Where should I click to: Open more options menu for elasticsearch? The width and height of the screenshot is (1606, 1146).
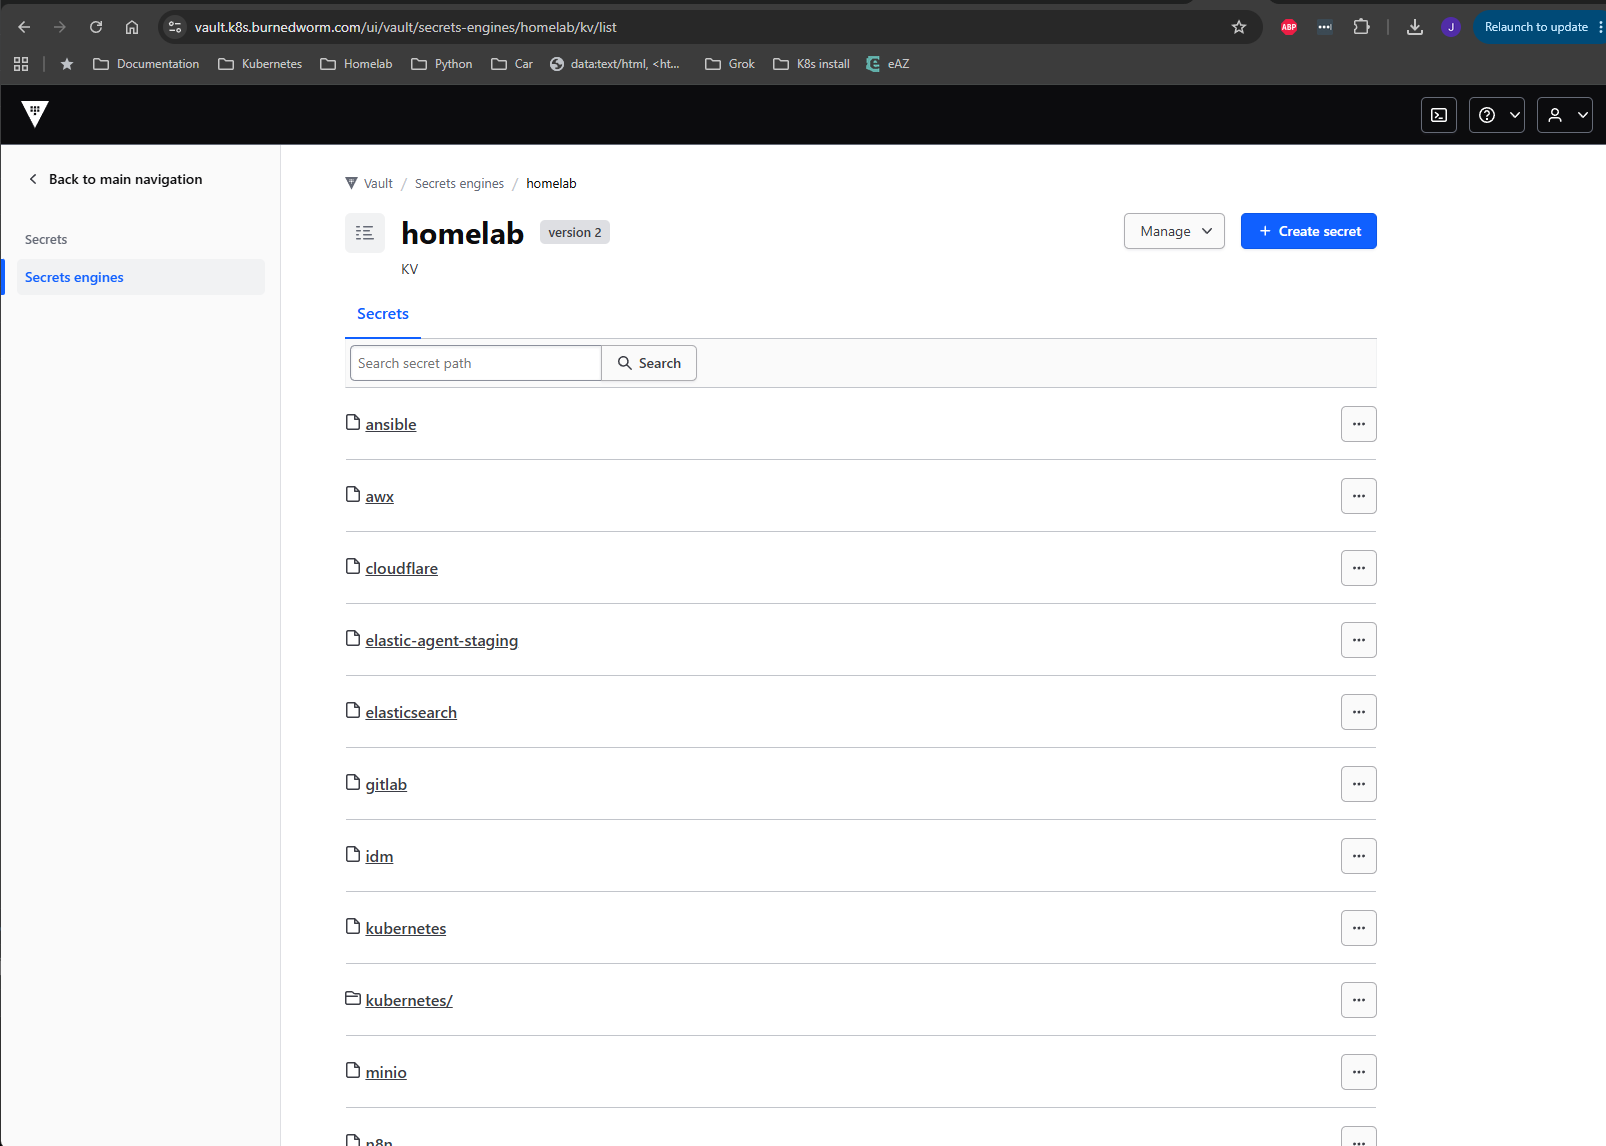[x=1358, y=712]
